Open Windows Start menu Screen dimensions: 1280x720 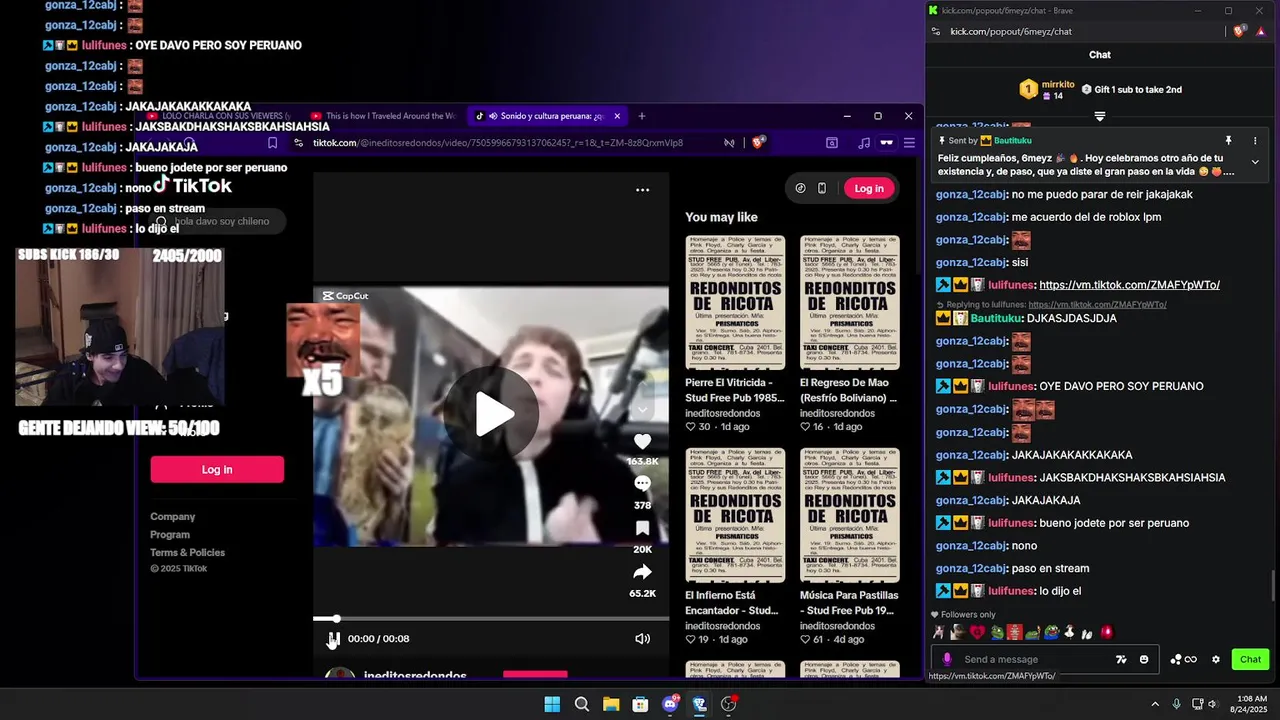pos(552,704)
